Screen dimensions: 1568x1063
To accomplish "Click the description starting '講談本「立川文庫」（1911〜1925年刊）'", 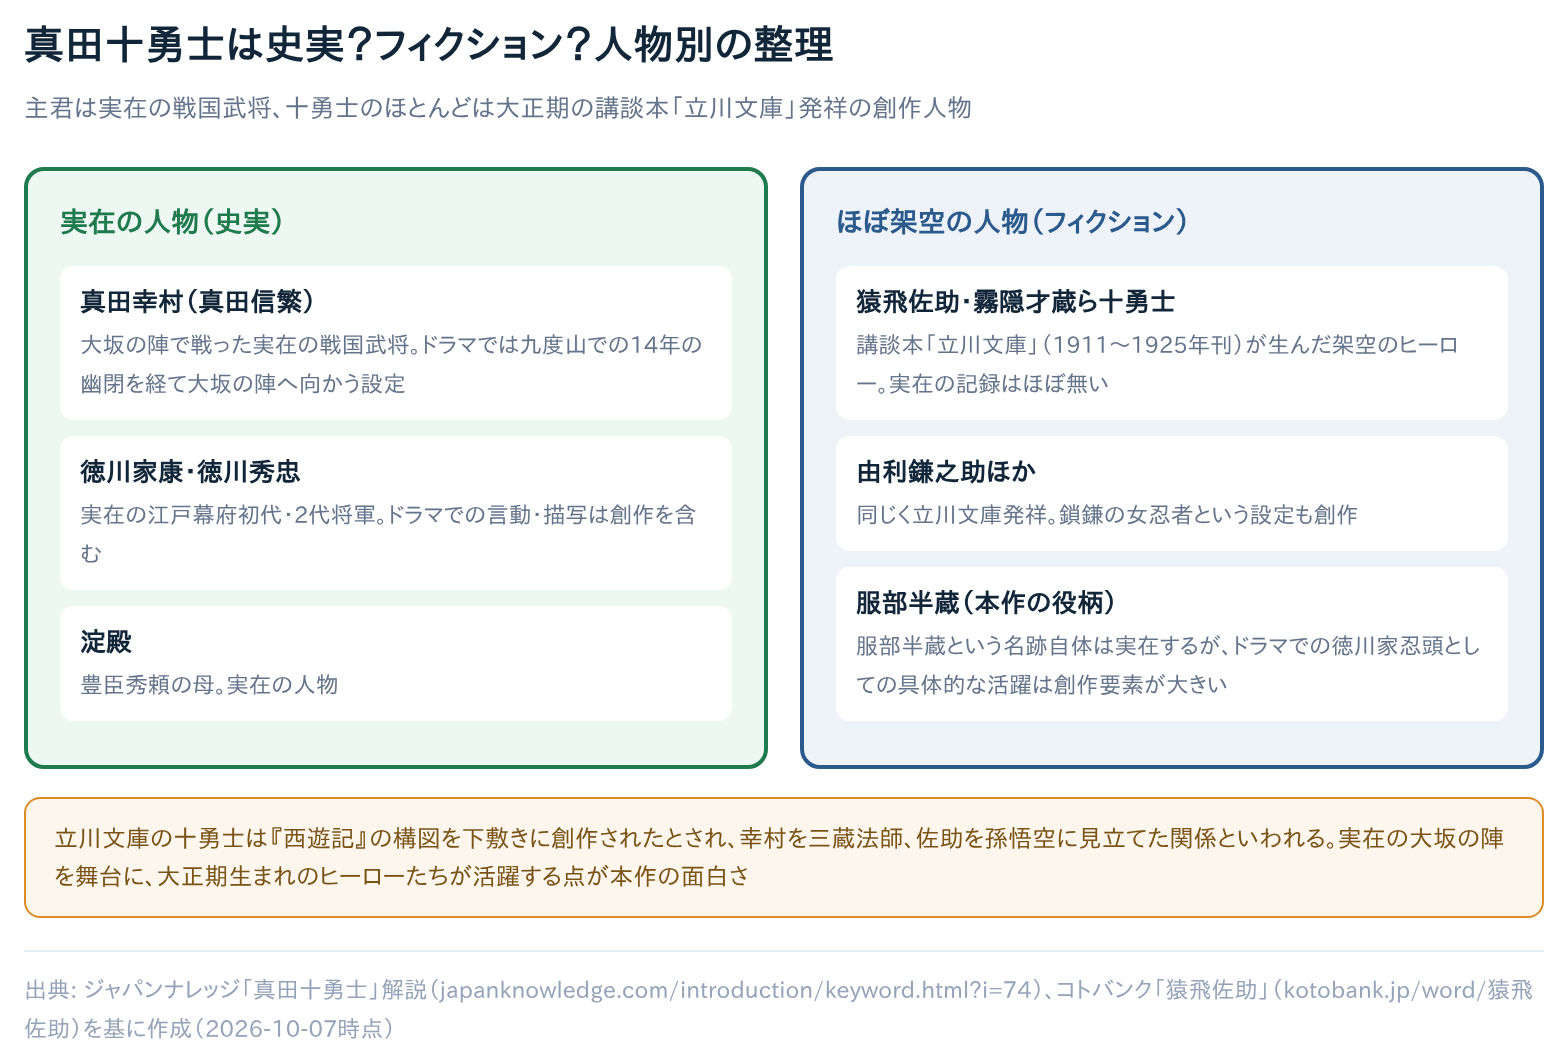I will [x=1158, y=364].
